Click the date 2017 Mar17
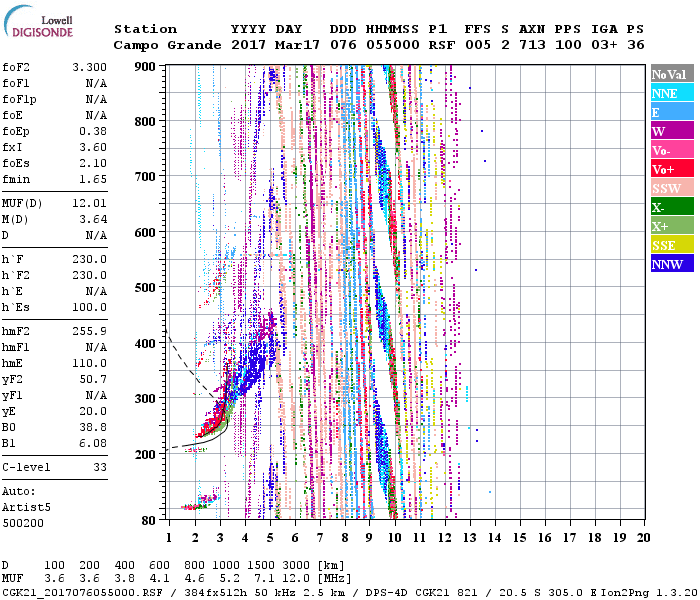Viewport: 700px width, 600px height. point(275,45)
